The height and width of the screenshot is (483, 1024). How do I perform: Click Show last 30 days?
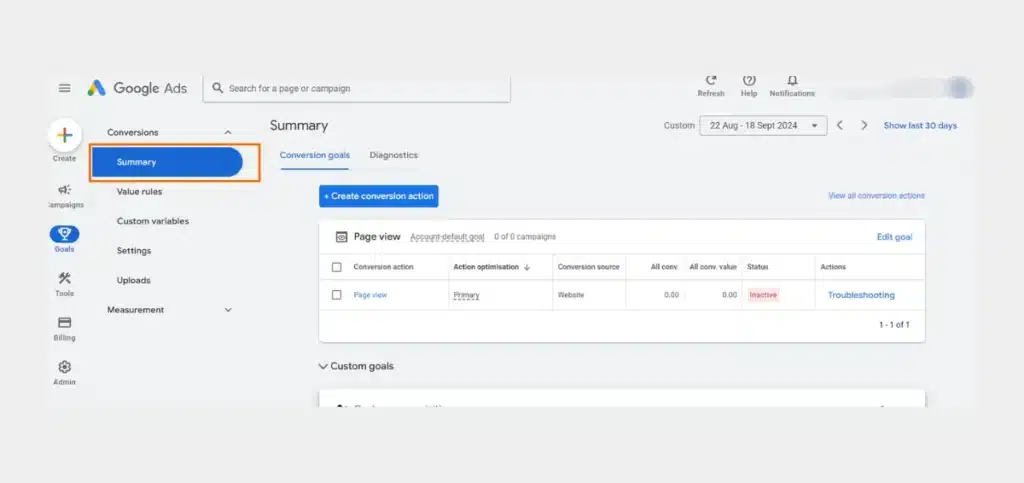[920, 125]
